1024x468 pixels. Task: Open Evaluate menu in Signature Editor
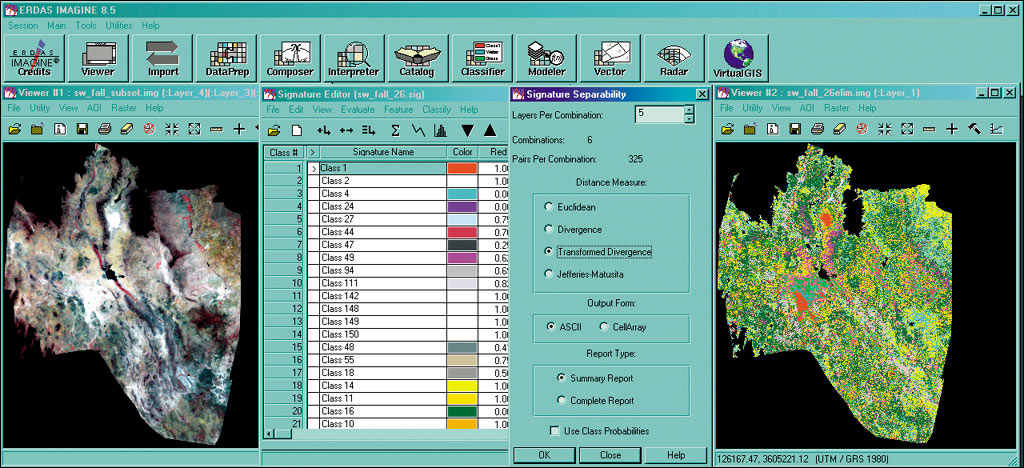(x=358, y=110)
